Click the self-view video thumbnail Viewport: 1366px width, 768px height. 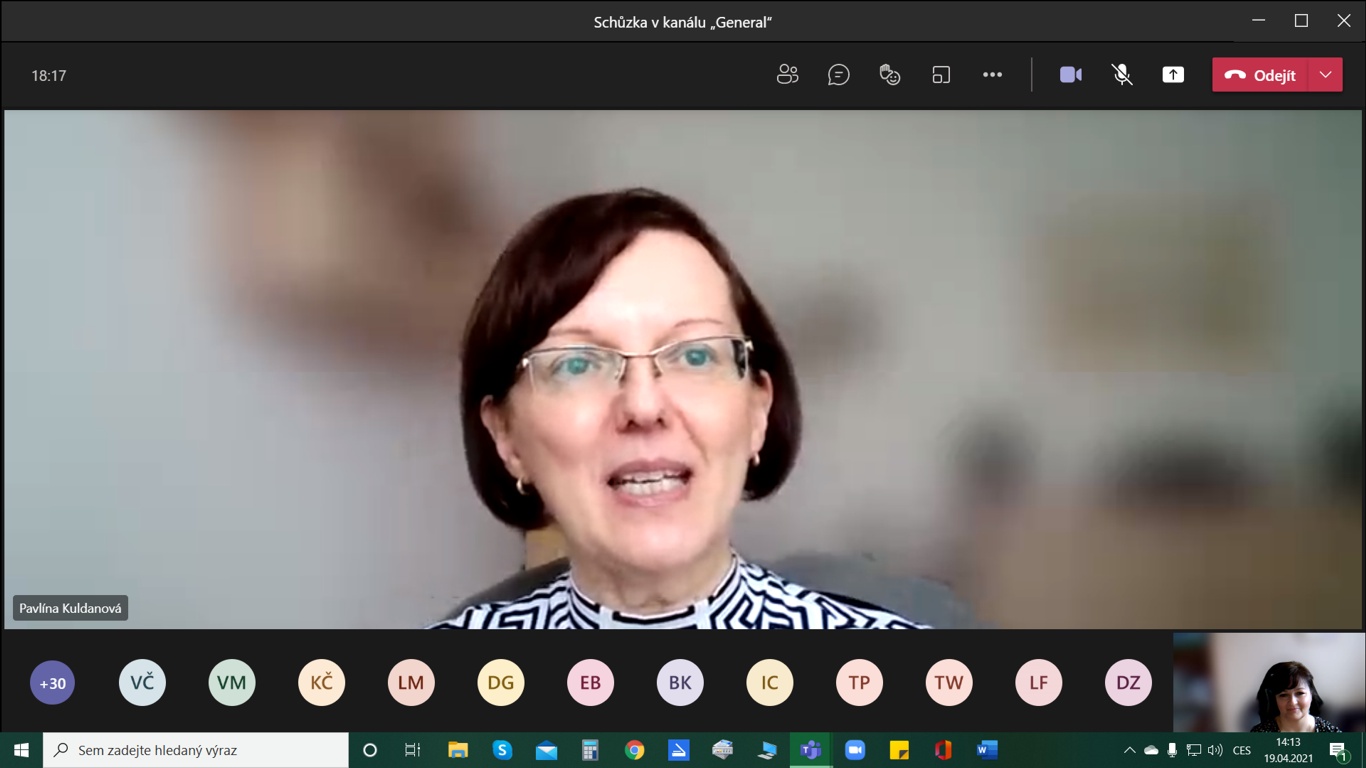pyautogui.click(x=1268, y=682)
